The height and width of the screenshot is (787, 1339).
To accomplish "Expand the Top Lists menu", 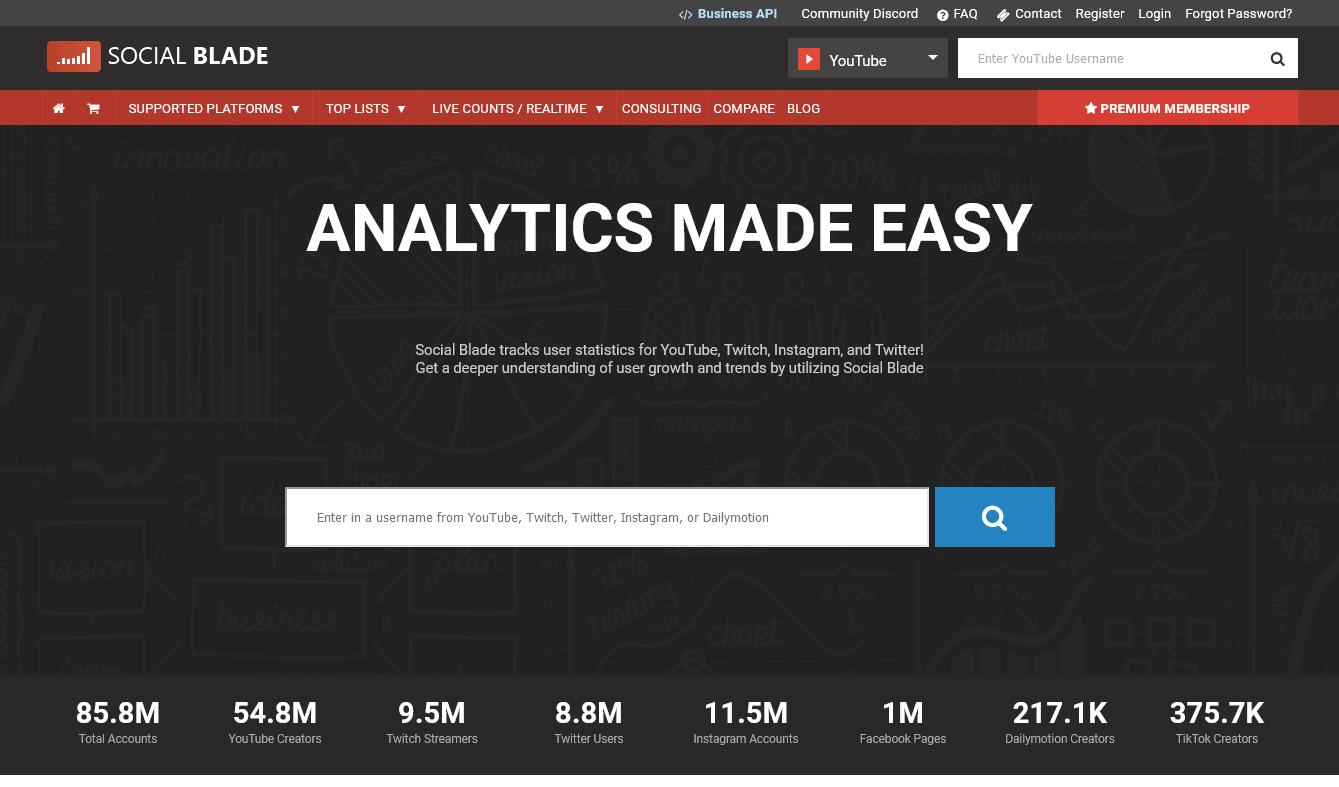I will [366, 108].
